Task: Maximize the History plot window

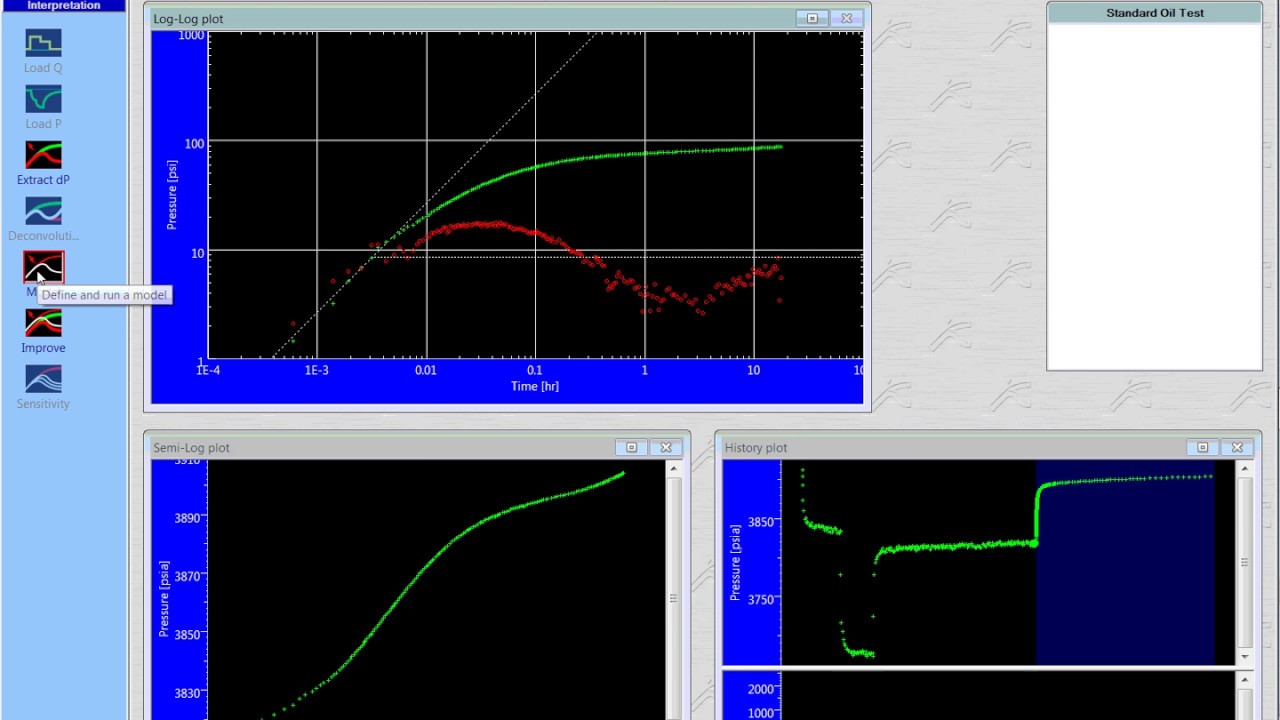Action: [x=1203, y=447]
